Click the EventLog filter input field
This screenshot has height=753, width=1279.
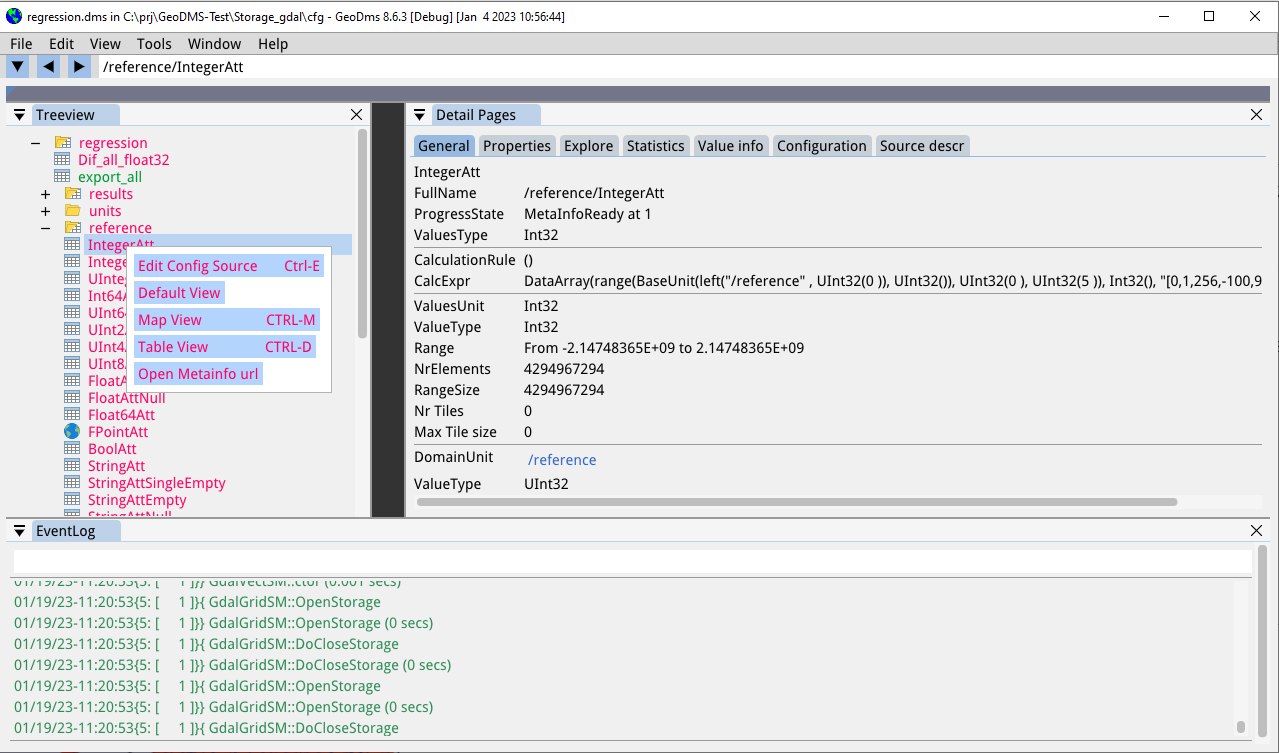[400, 560]
